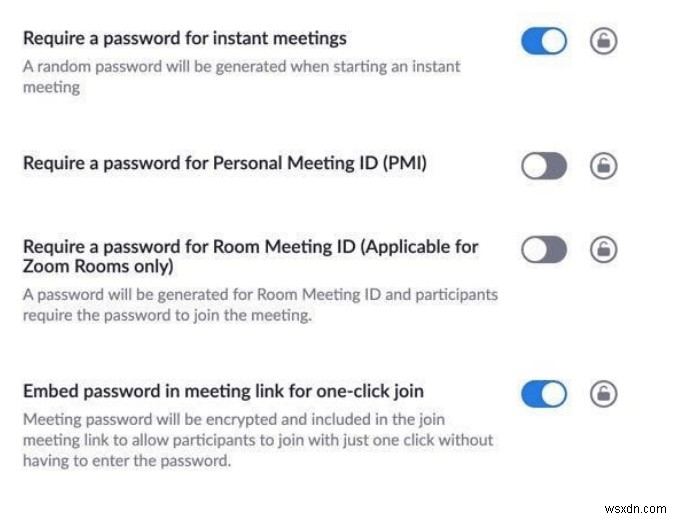Click the 'Zoom Rooms only)' heading line

(x=99, y=267)
